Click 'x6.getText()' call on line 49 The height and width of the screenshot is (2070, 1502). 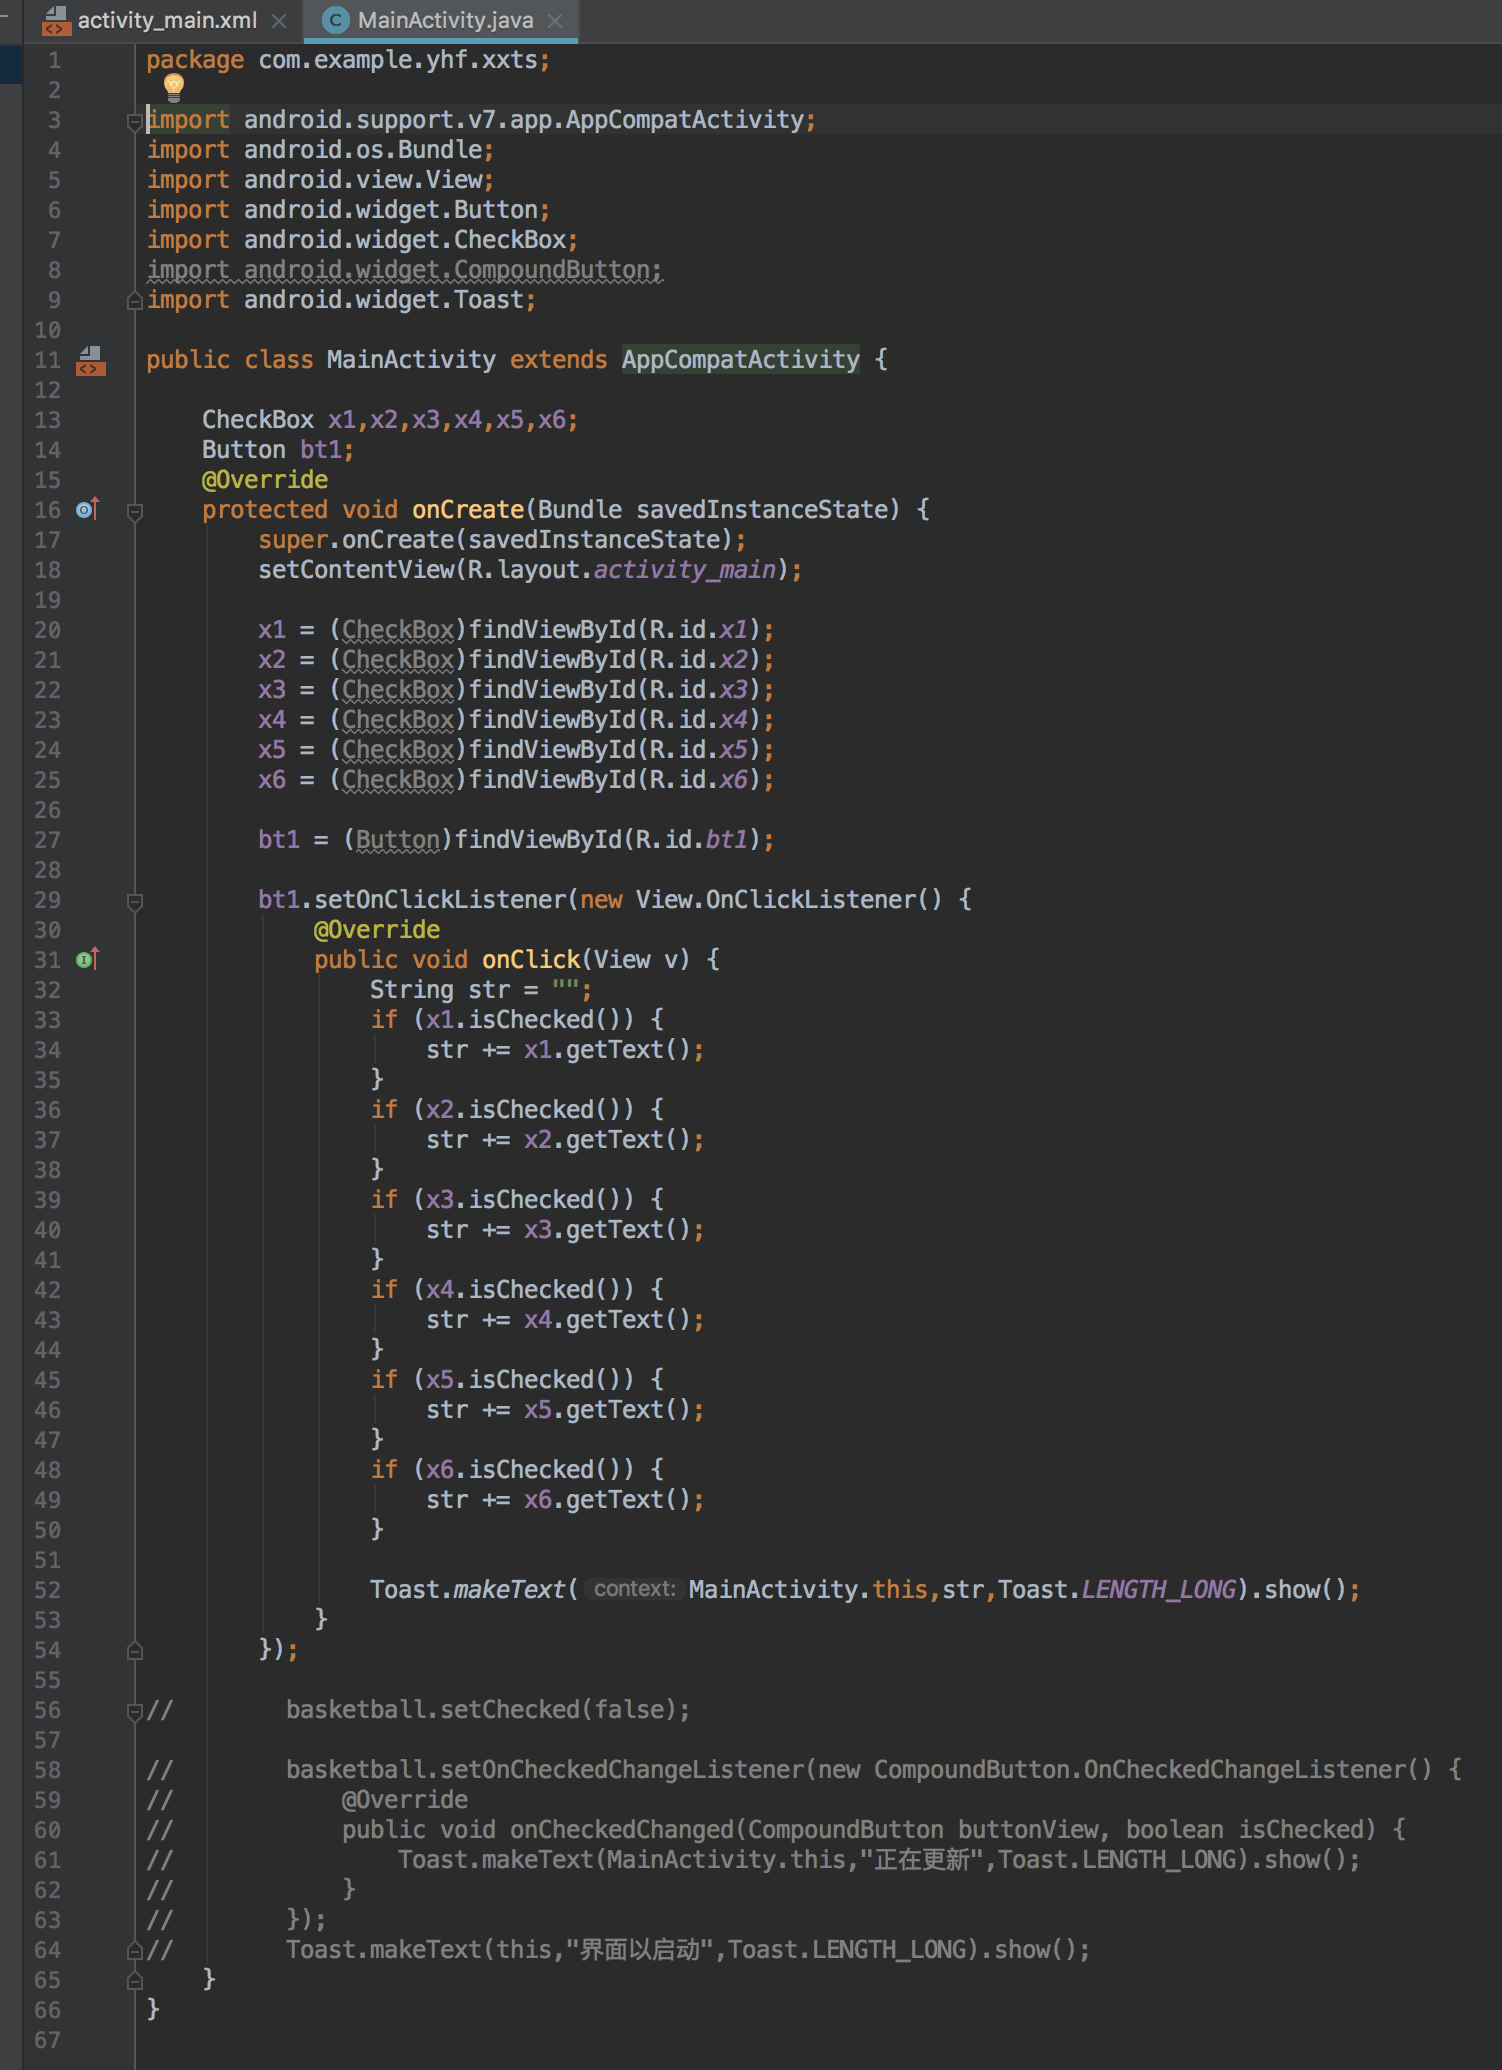point(607,1500)
